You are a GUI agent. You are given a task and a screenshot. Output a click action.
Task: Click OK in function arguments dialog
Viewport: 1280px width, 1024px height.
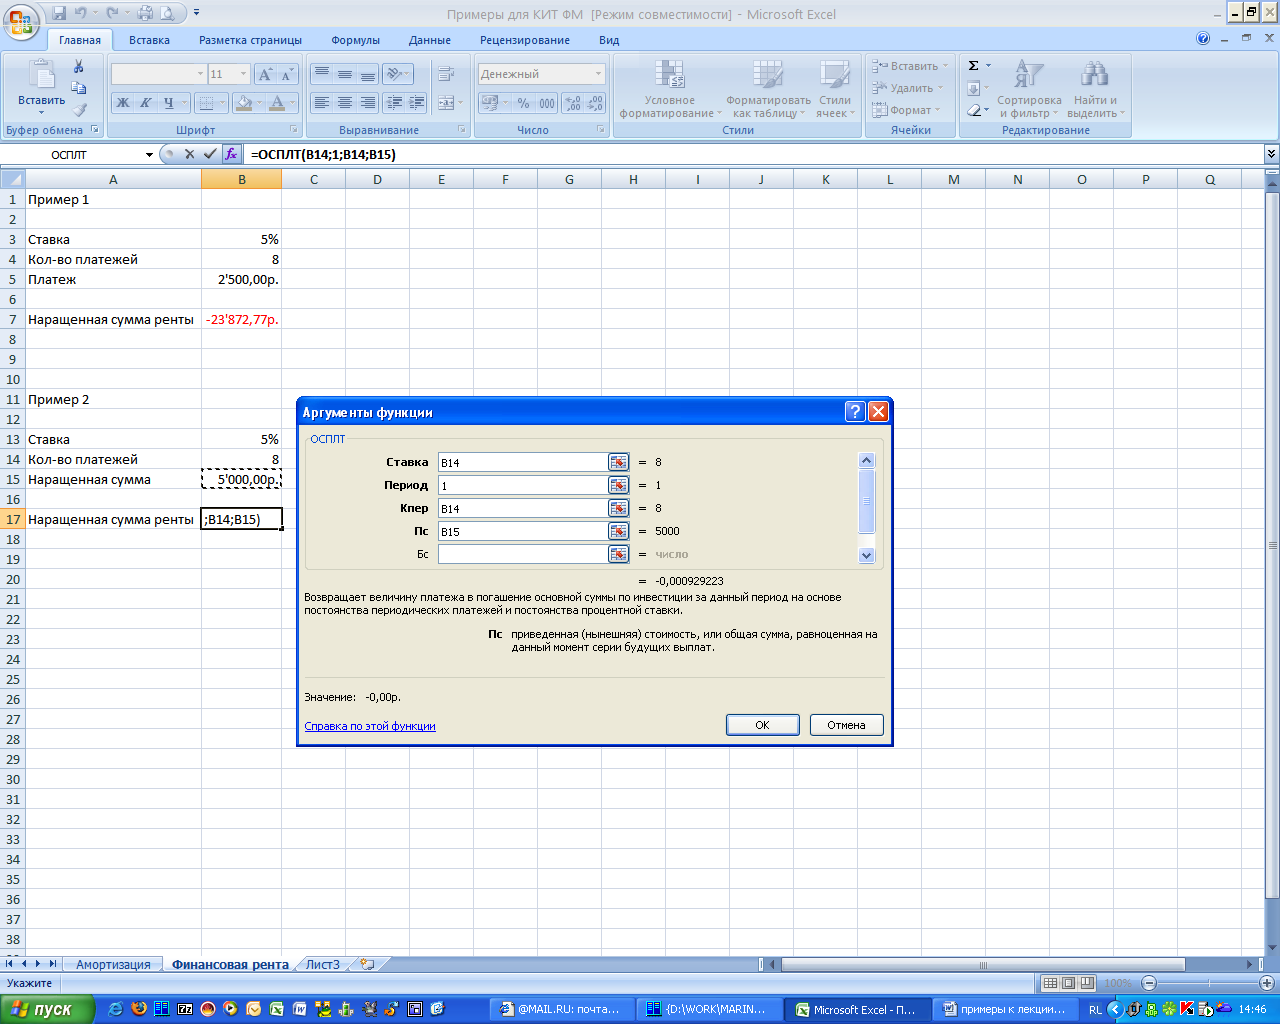pyautogui.click(x=762, y=725)
